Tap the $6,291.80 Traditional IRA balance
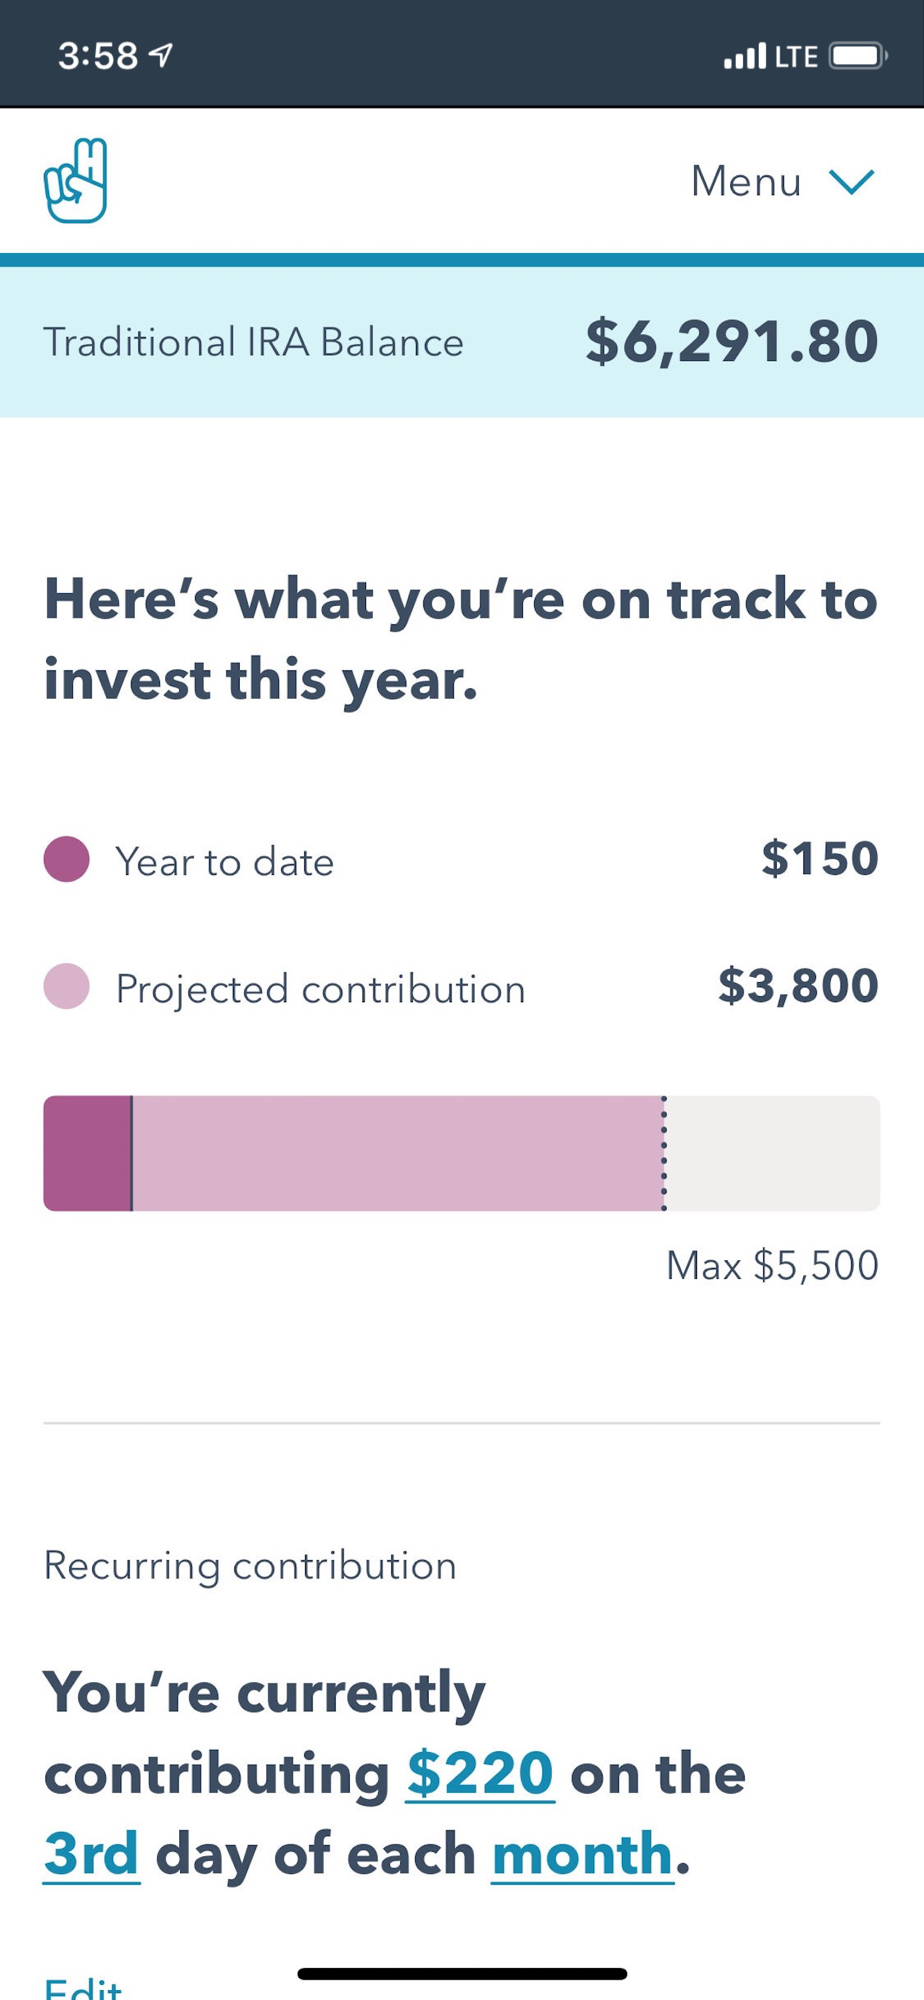 coord(732,341)
